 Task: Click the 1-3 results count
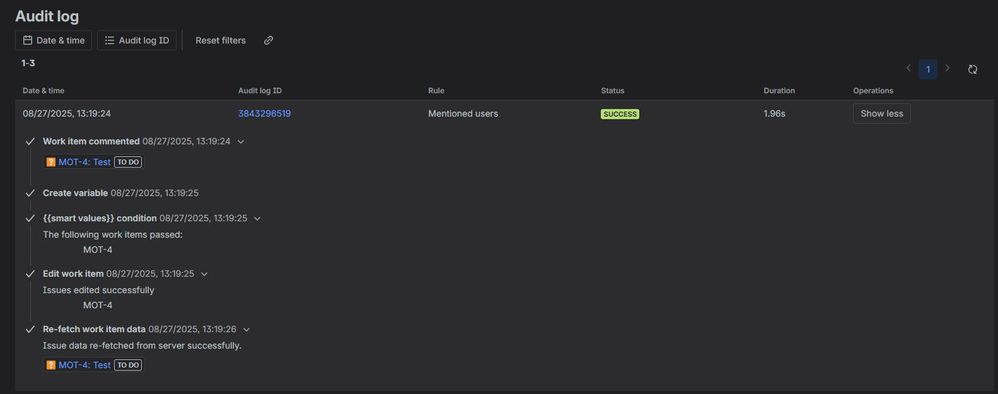click(28, 63)
